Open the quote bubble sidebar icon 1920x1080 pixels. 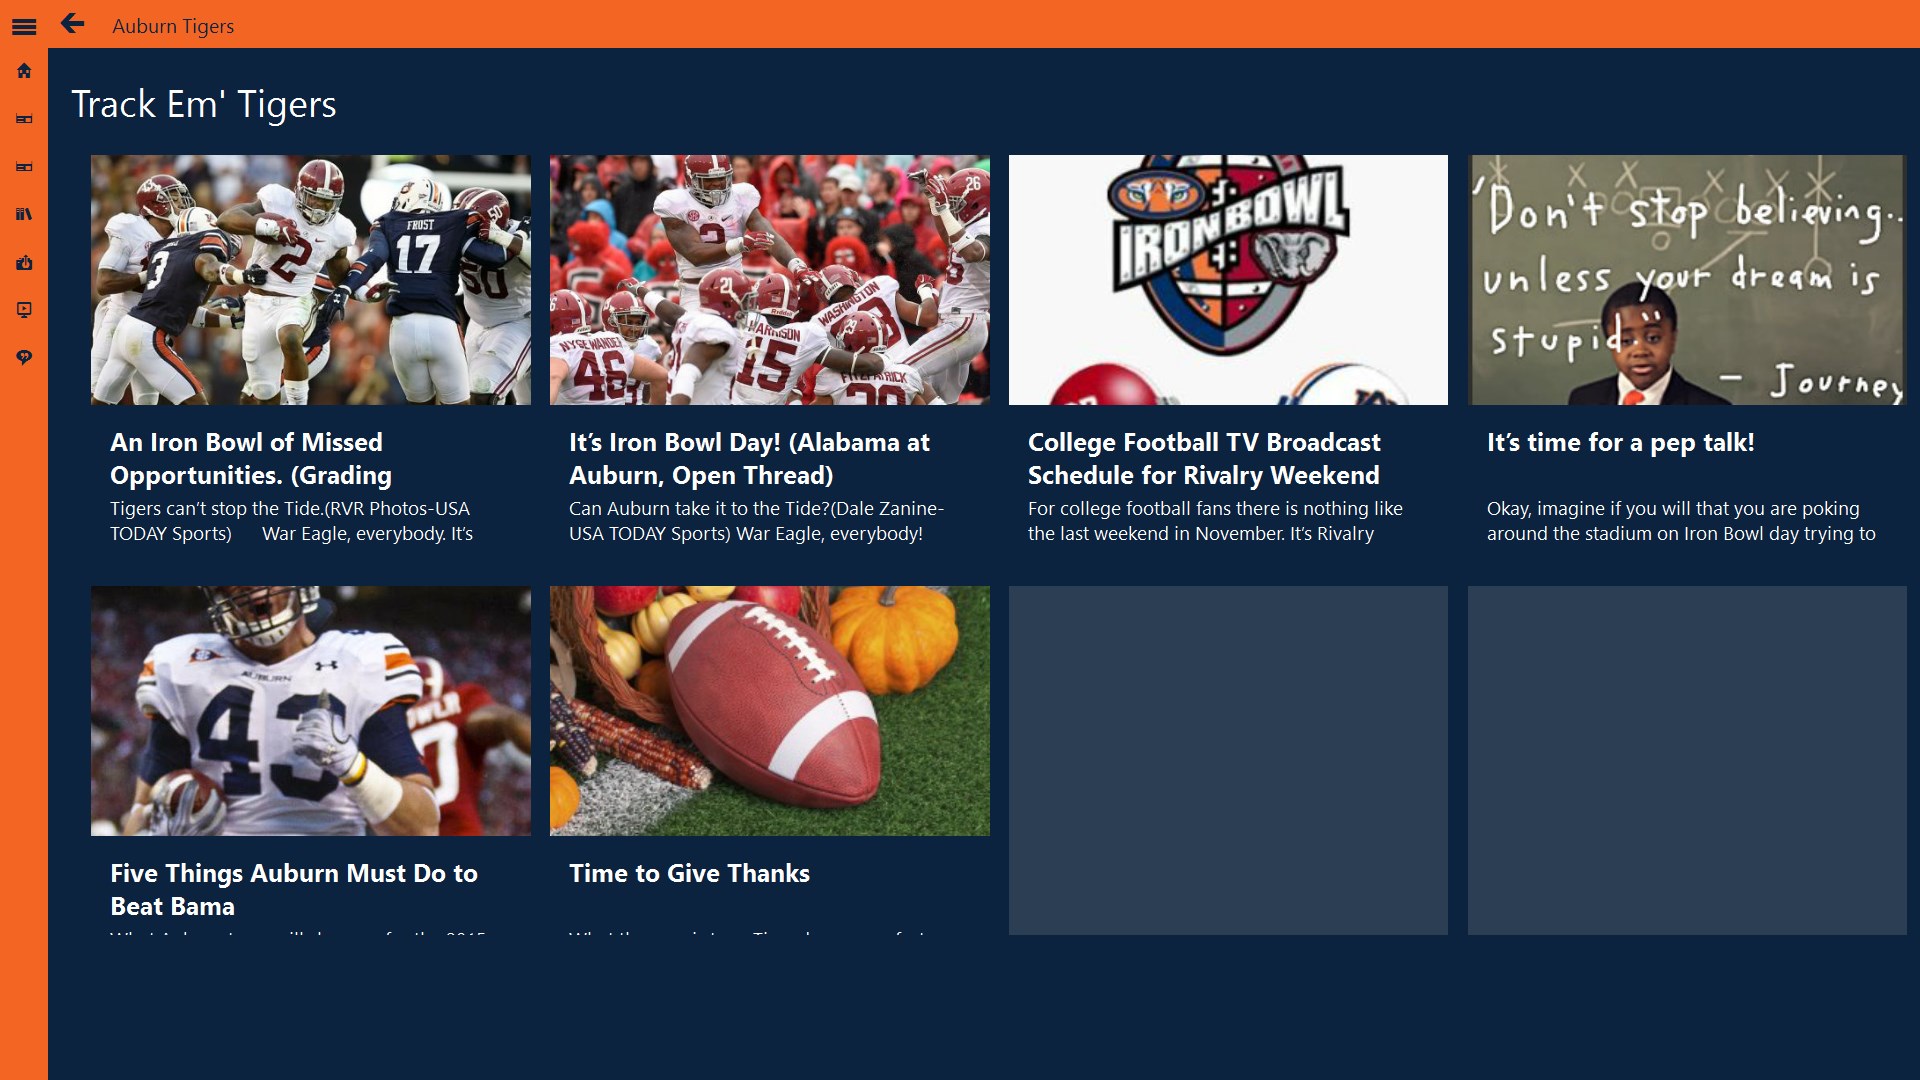point(24,357)
